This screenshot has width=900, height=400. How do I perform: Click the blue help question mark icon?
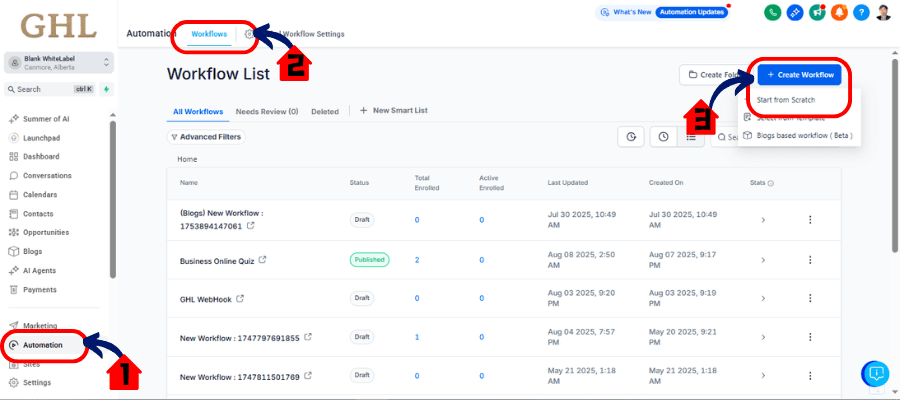(862, 12)
